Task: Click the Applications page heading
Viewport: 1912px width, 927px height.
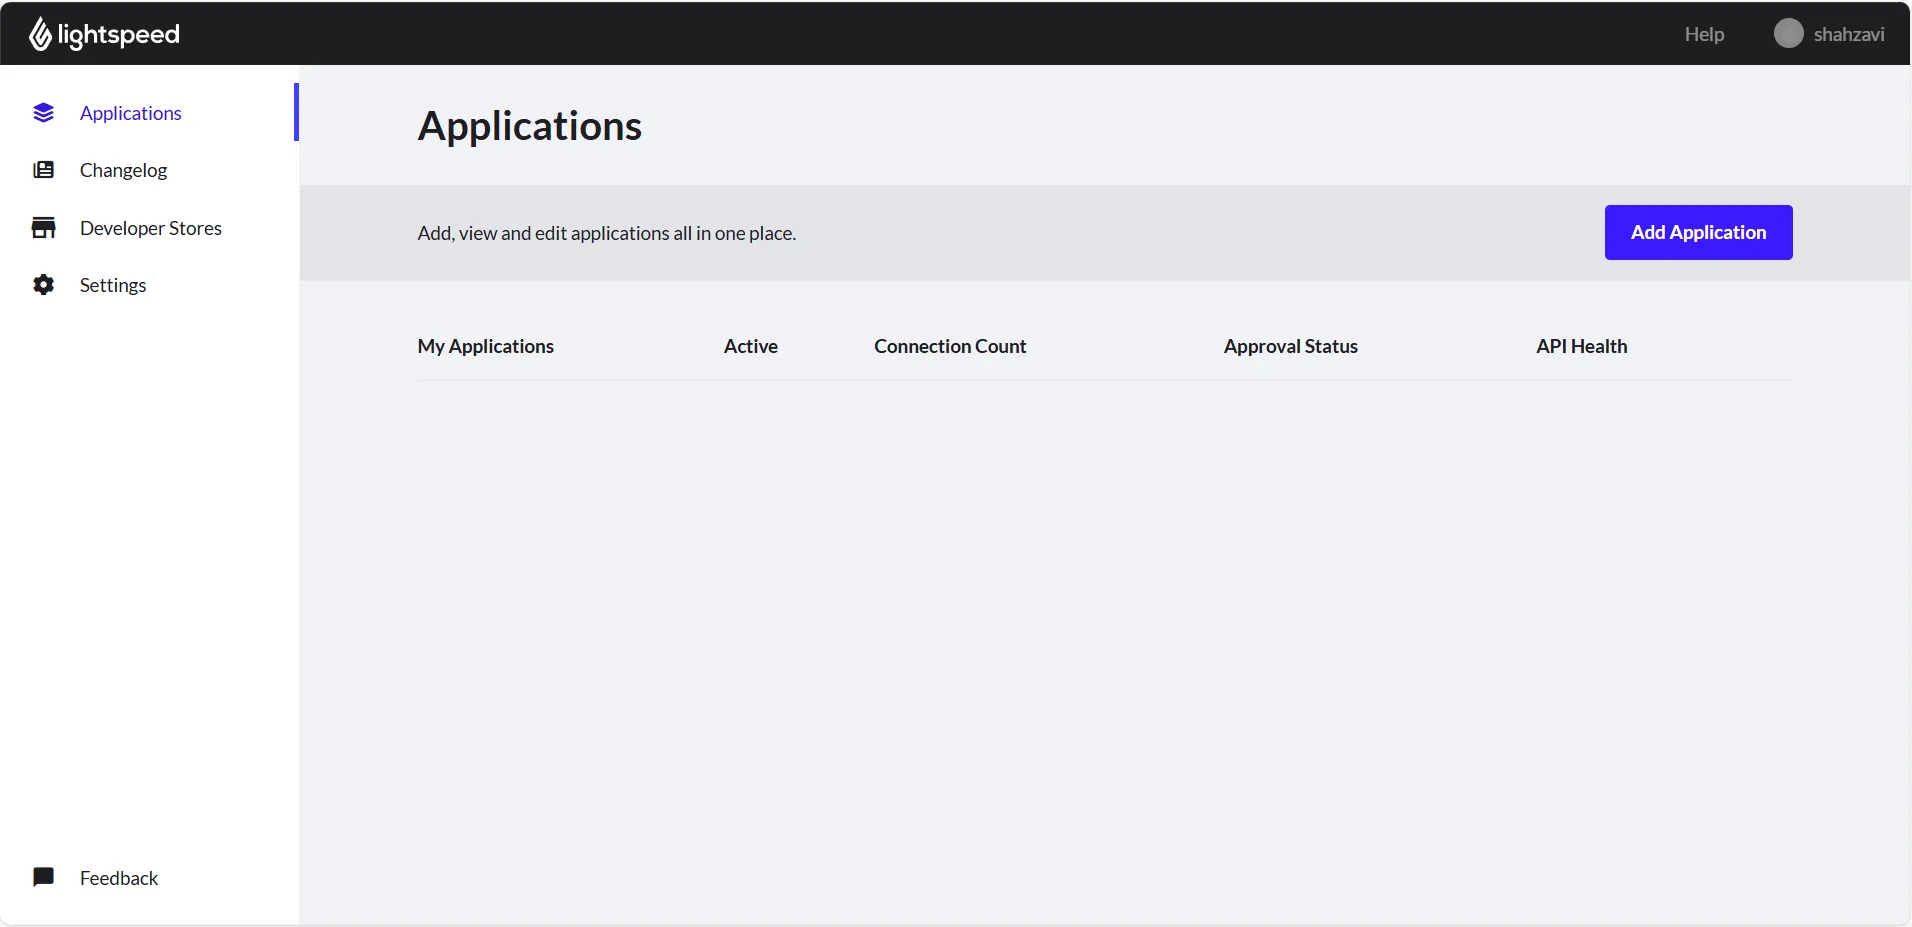Action: (529, 126)
